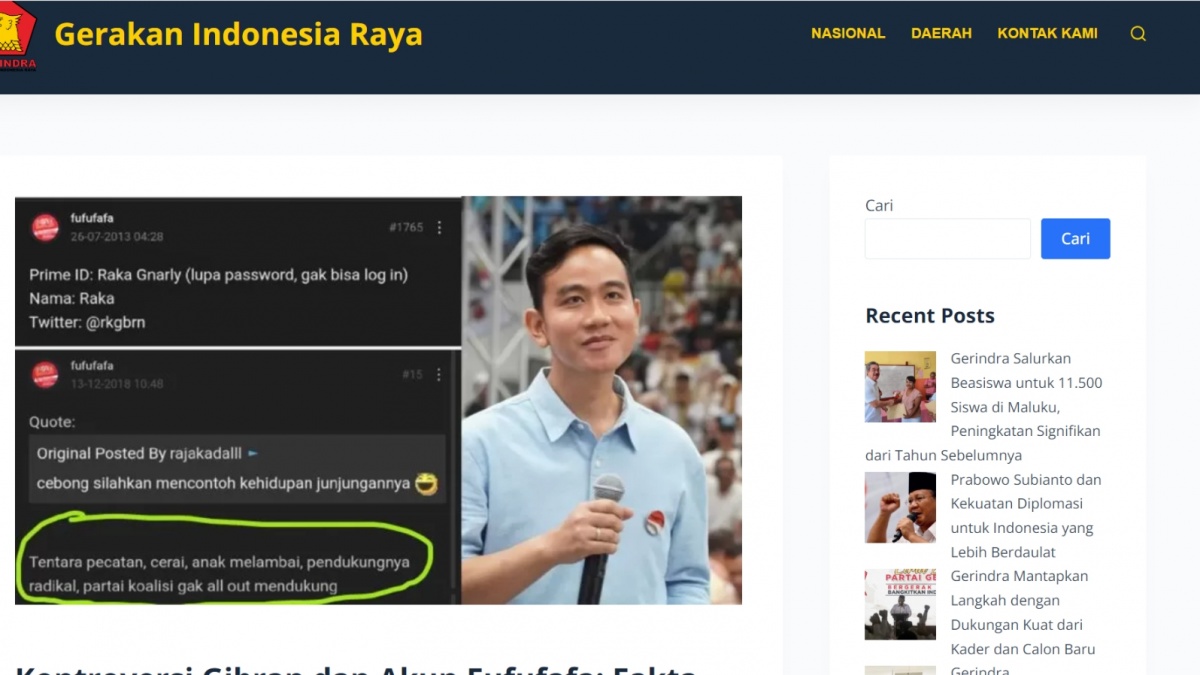Open the KONTAK KAMI menu item

click(1047, 33)
